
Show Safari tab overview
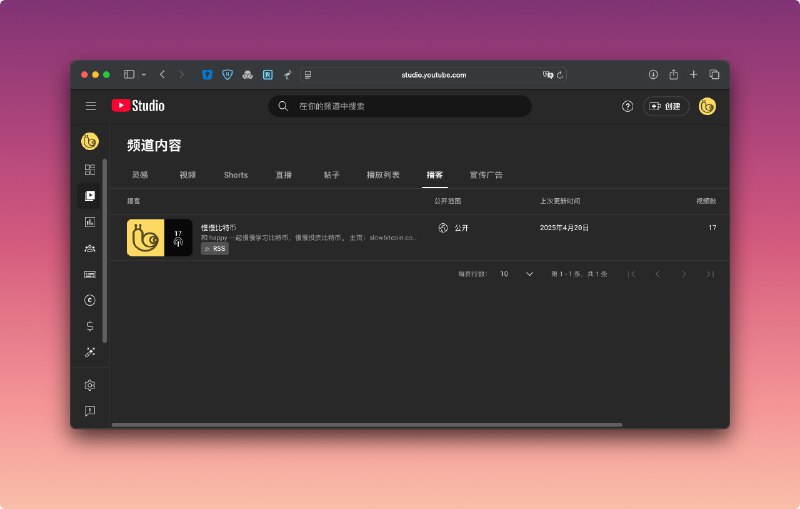(x=714, y=74)
